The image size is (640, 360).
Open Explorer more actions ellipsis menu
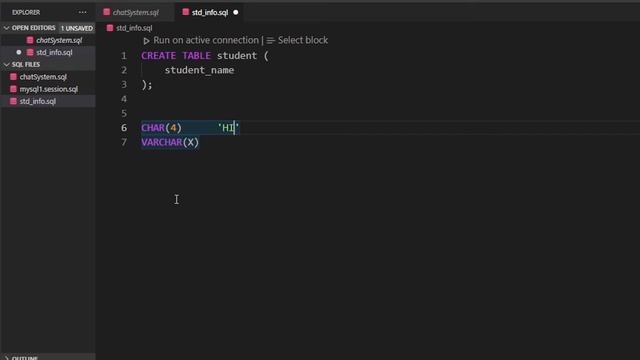[x=82, y=12]
